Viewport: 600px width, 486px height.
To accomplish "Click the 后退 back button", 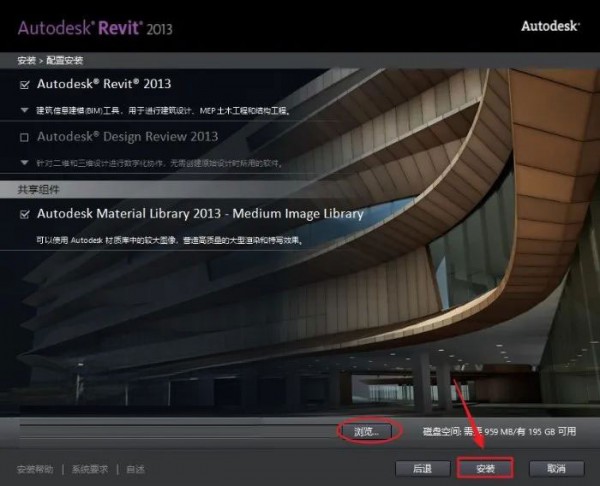I will tap(422, 468).
